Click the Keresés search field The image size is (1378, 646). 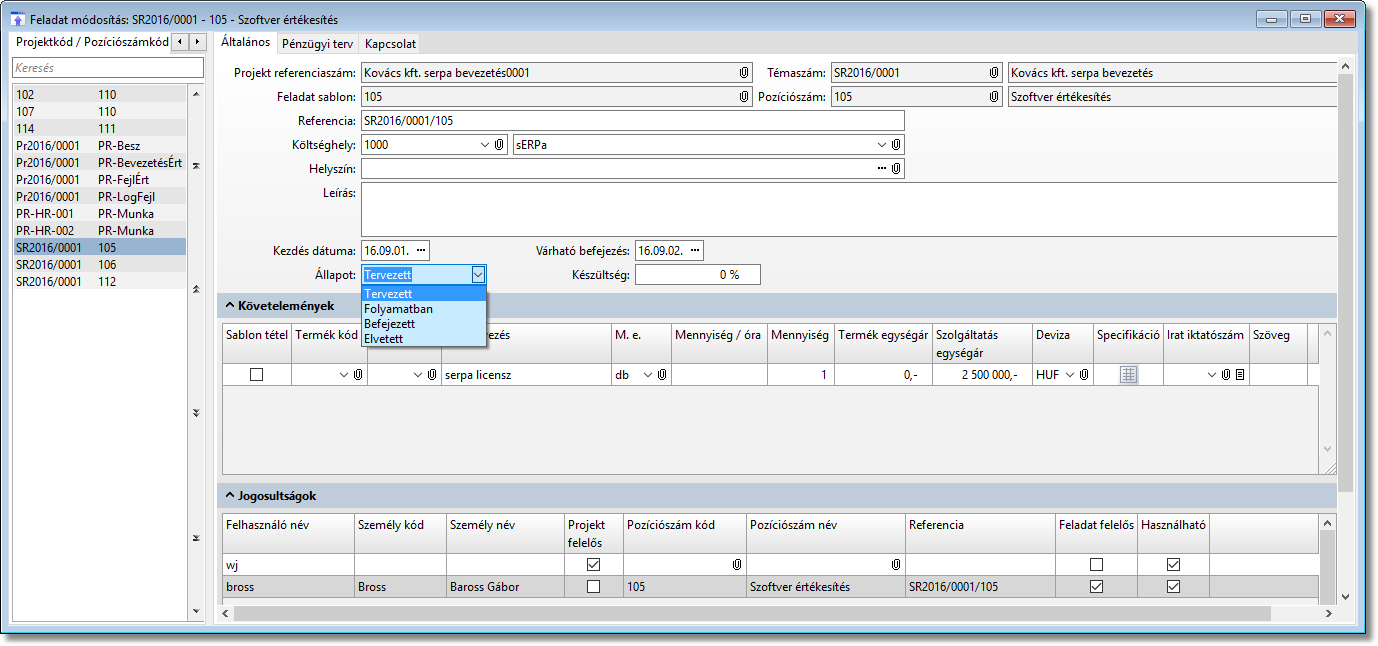[107, 68]
